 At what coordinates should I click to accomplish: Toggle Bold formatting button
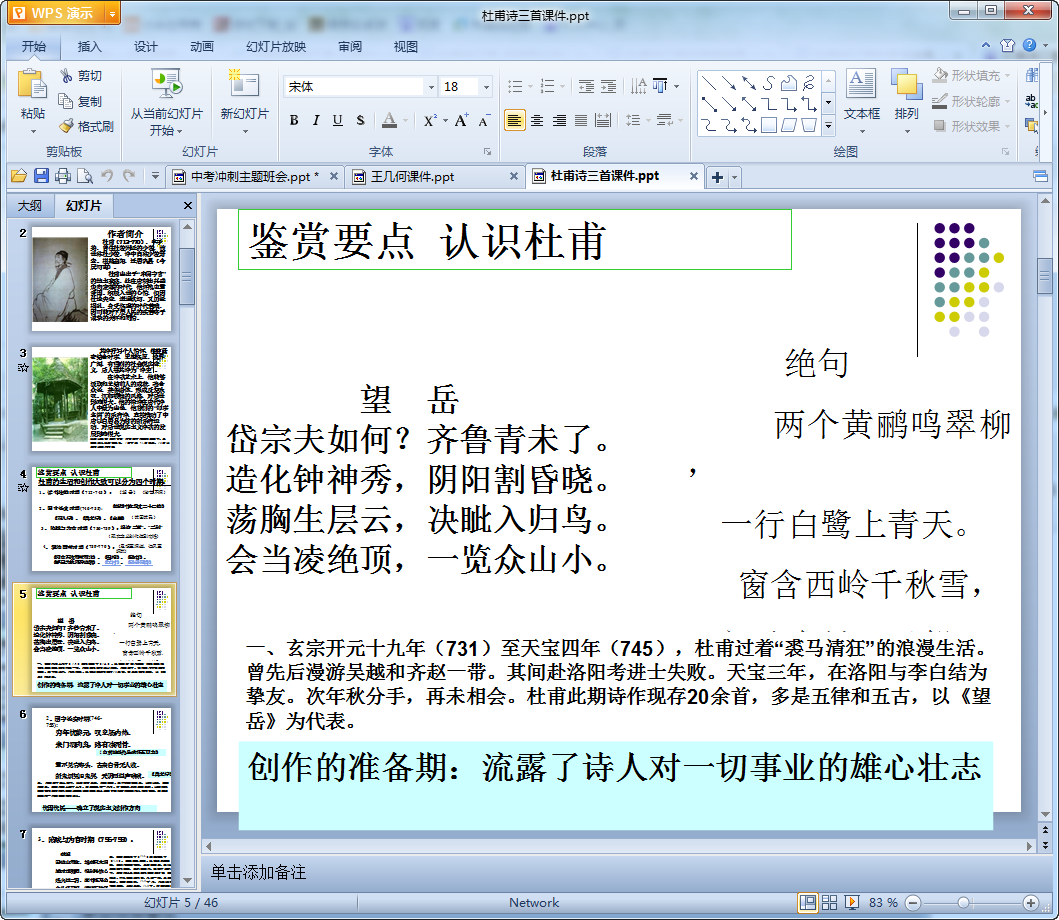294,120
